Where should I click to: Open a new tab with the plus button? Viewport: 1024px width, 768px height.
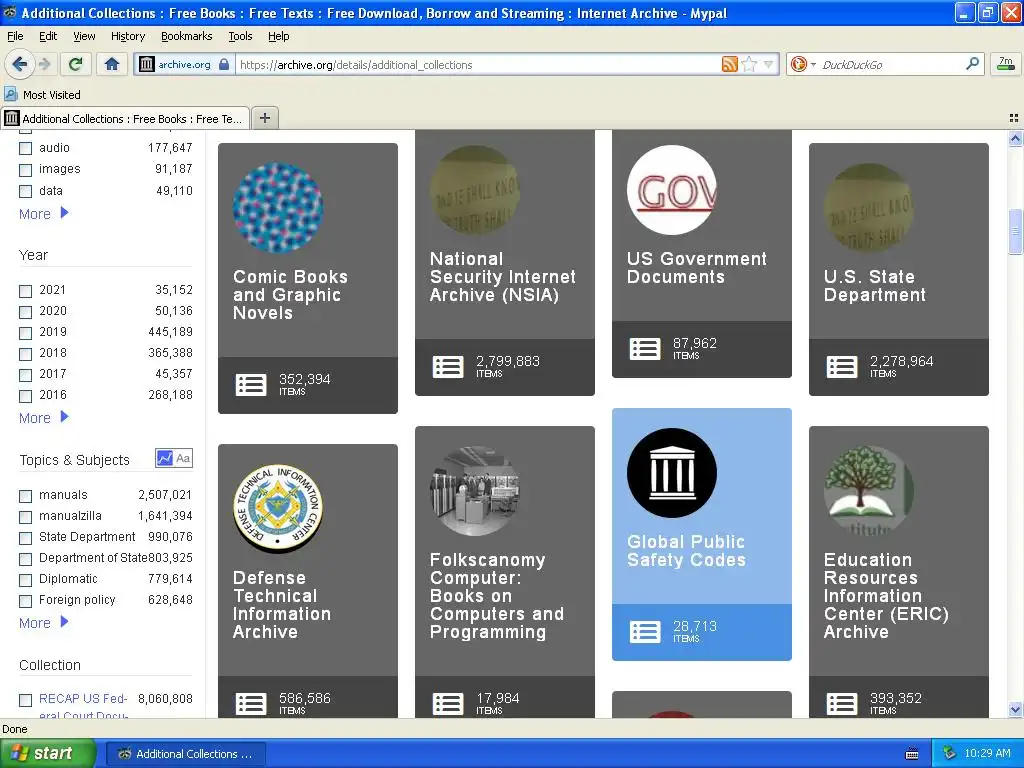[264, 118]
